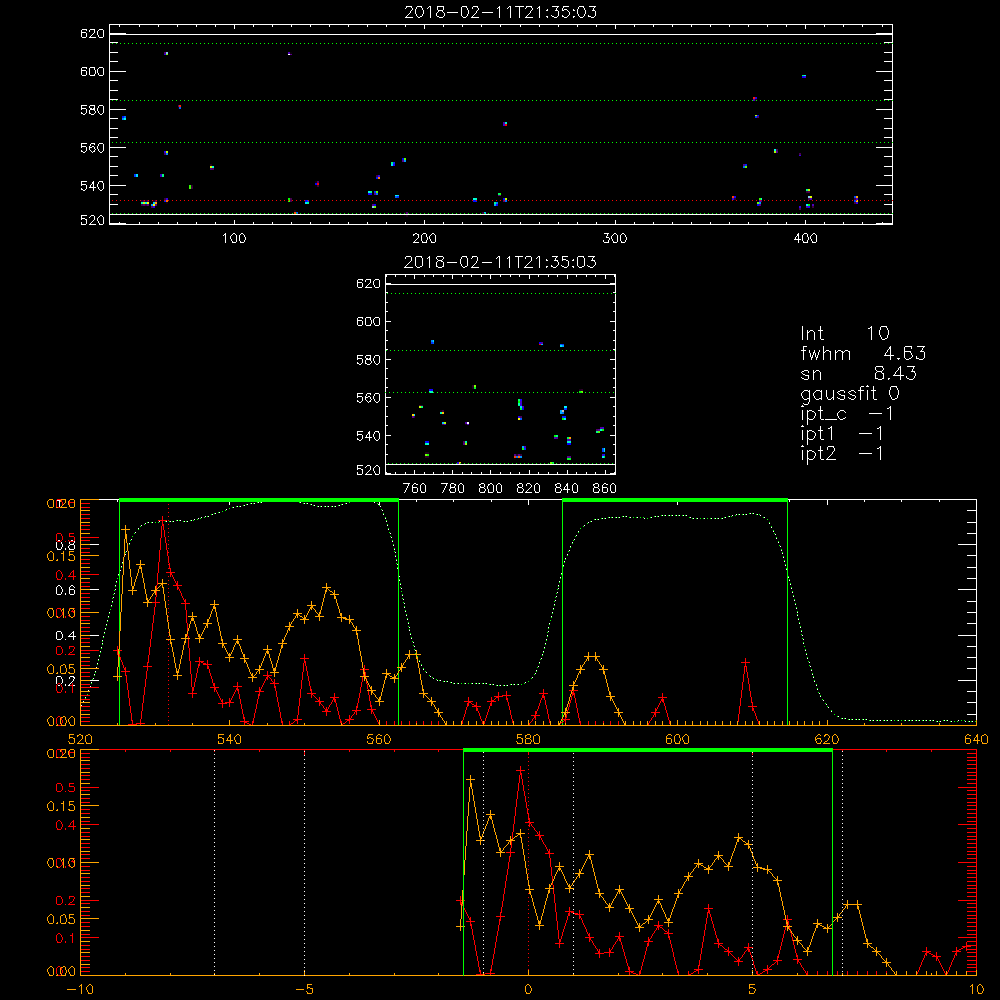Click x-axis label 760 on the middle plot
The height and width of the screenshot is (1000, 1000).
point(415,489)
